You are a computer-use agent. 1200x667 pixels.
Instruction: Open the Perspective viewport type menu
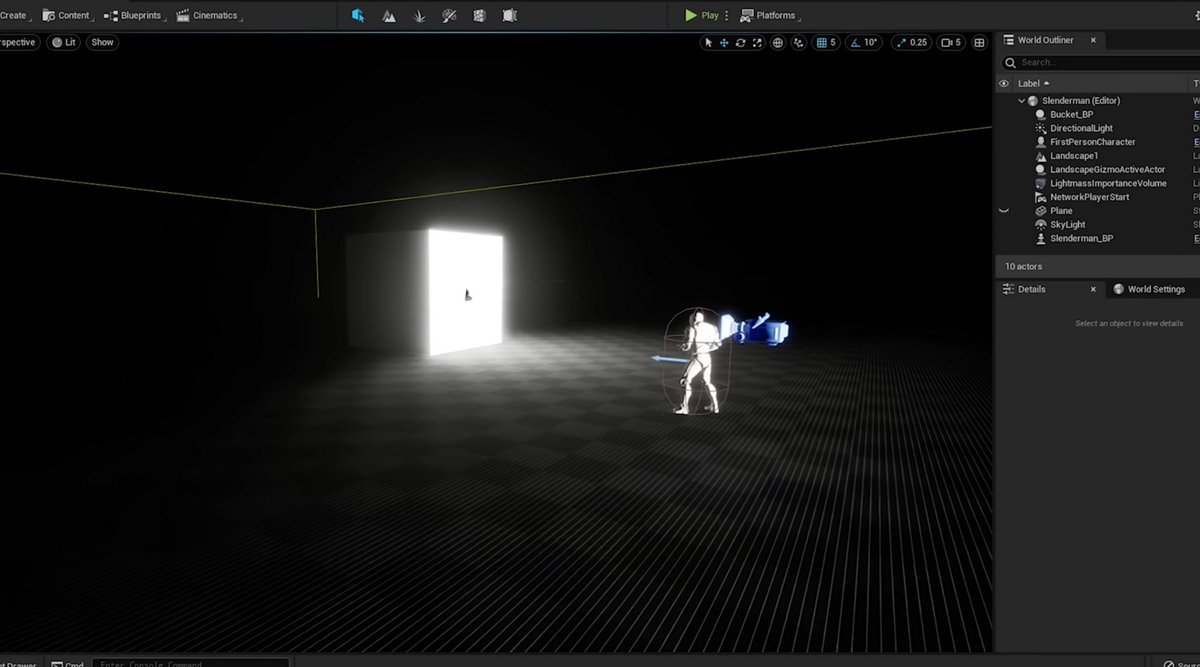click(x=19, y=42)
